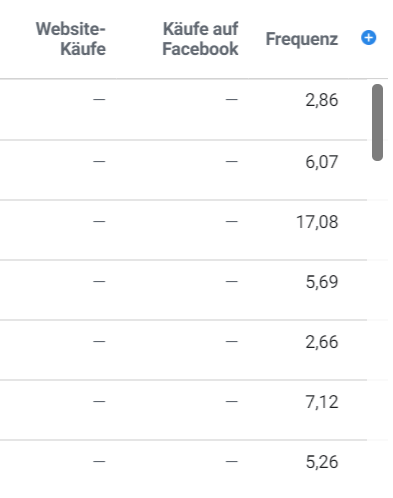Click Website-Käufe dash in the 6,07 row
The height and width of the screenshot is (498, 393).
click(99, 161)
